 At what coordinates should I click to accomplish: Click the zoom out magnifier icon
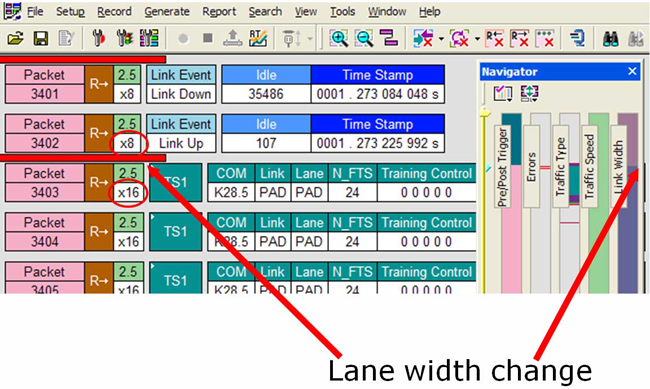point(364,39)
